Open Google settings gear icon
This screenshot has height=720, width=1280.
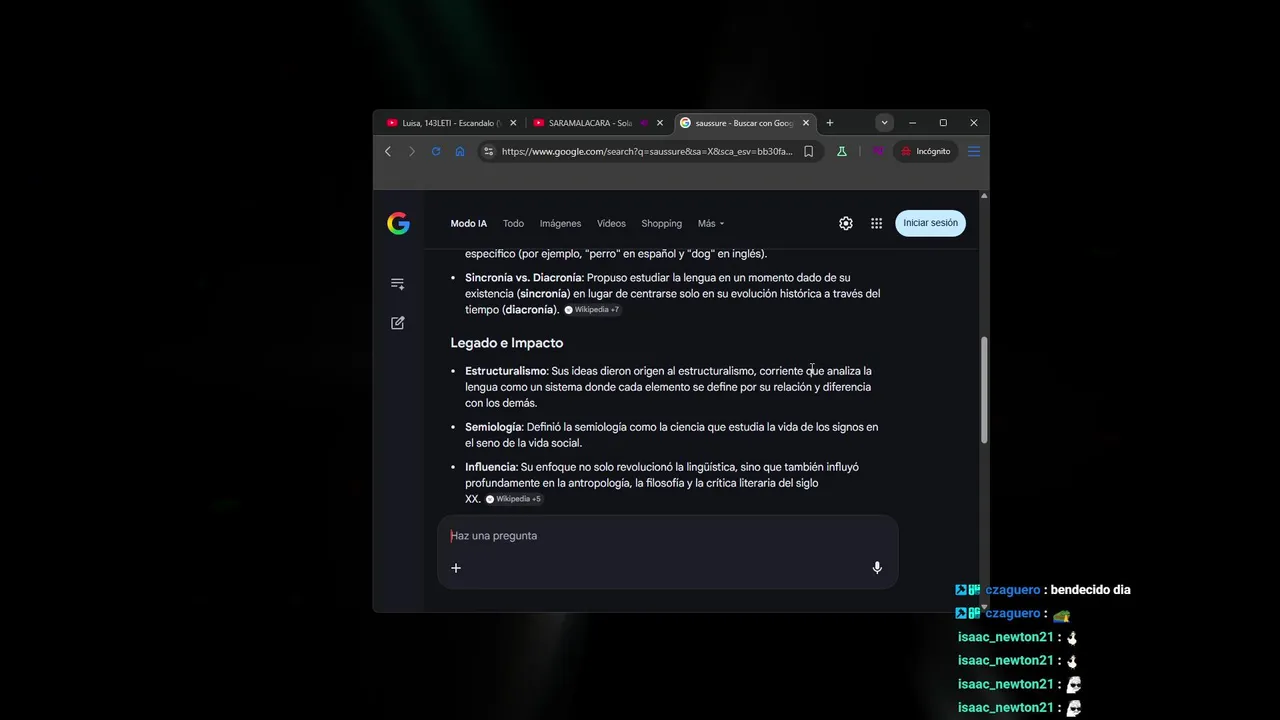click(846, 223)
